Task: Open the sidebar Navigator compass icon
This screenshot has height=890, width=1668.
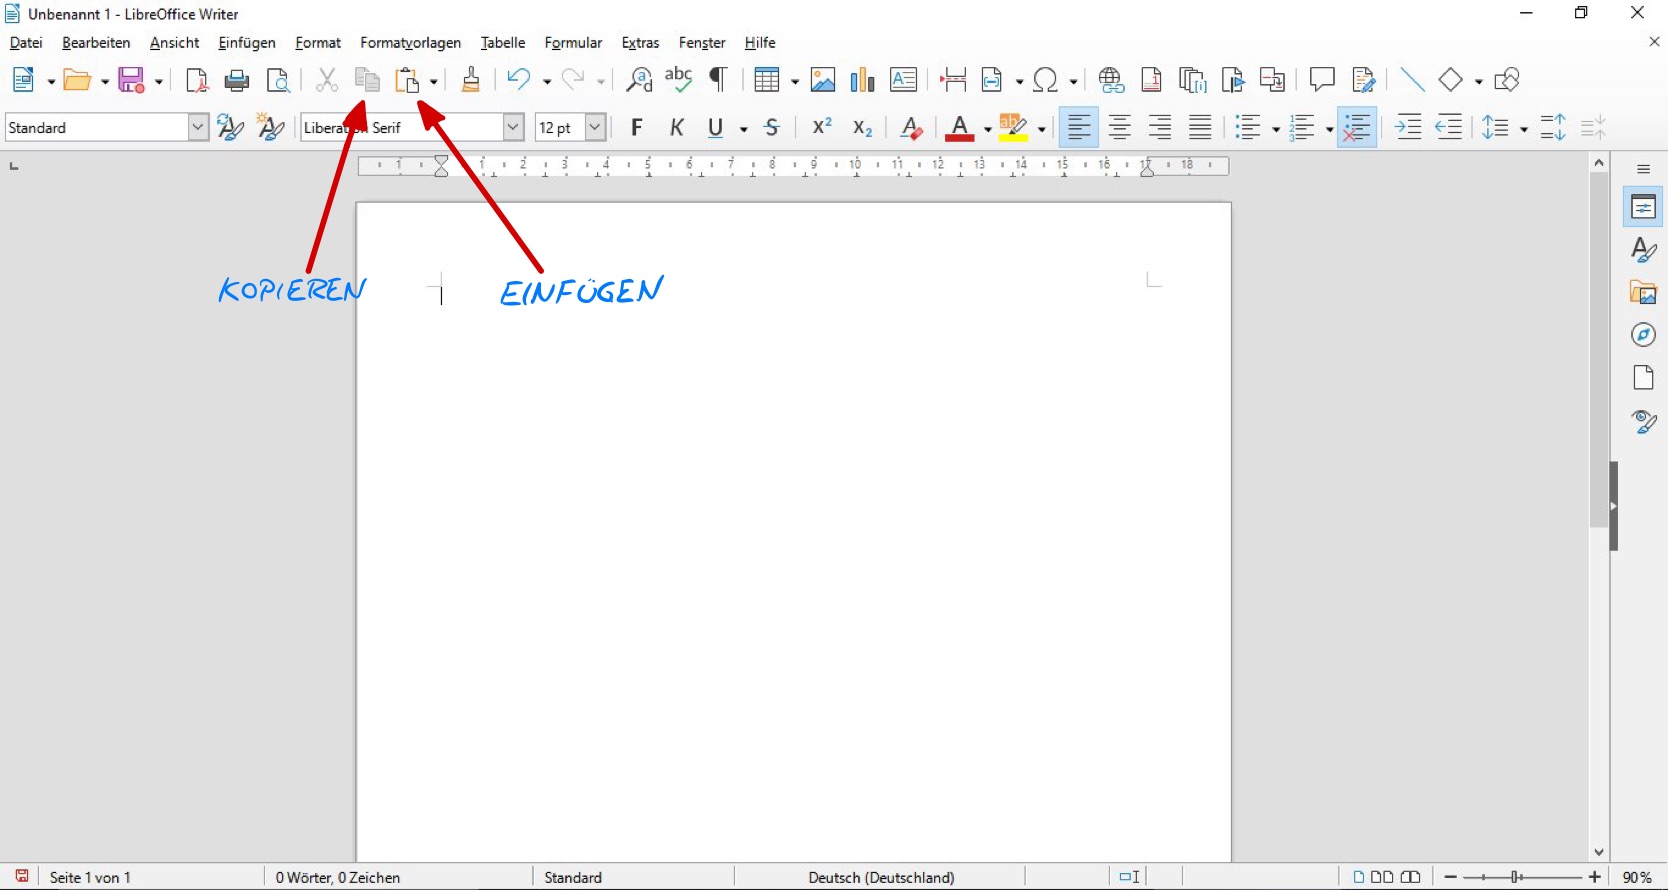Action: 1643,335
